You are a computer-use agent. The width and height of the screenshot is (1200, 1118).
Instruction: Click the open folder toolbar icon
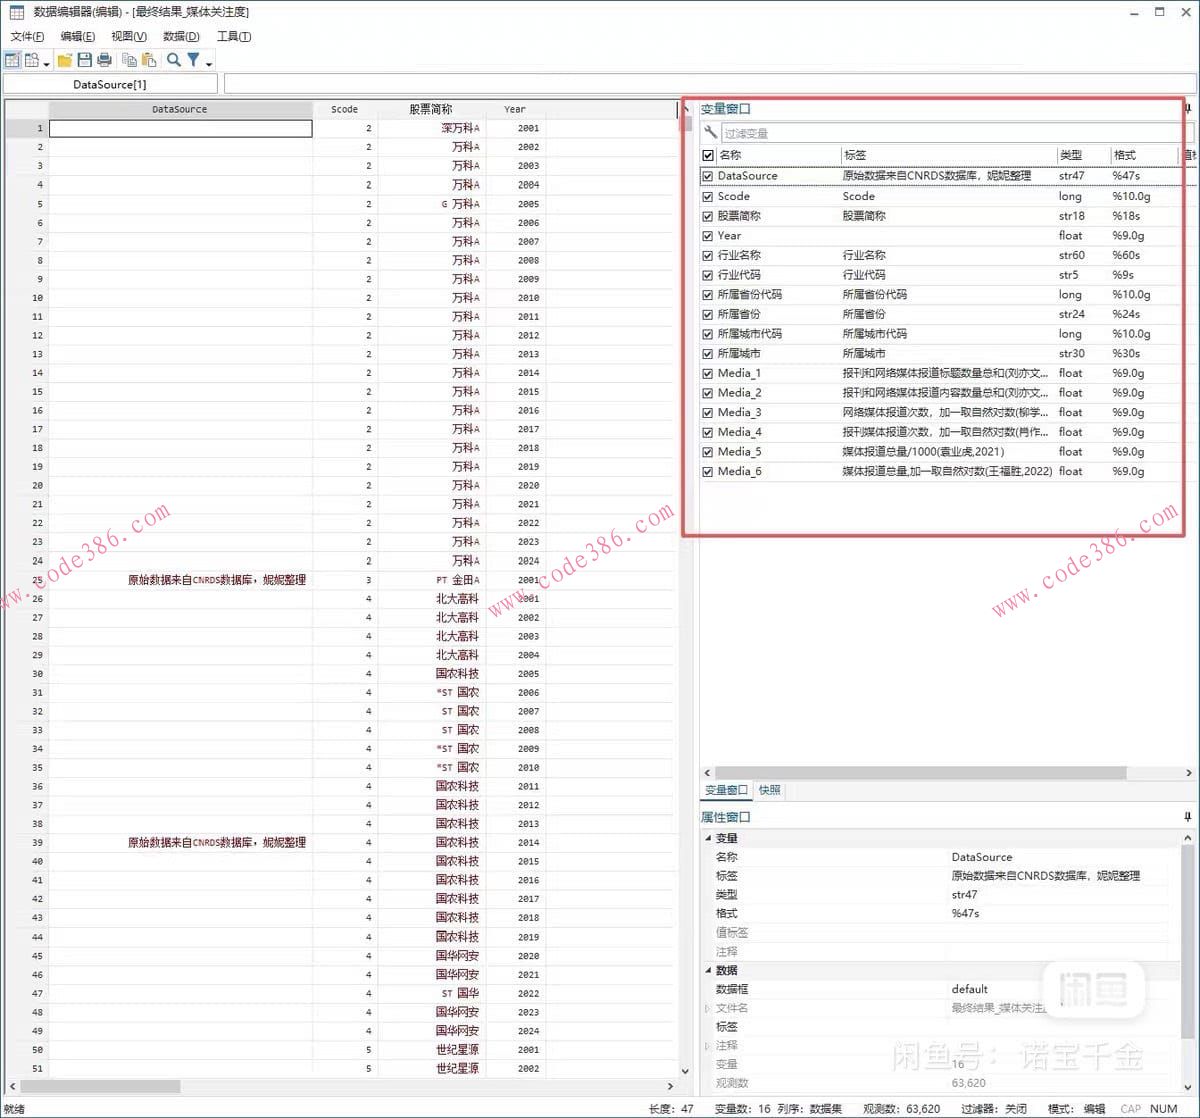click(65, 60)
